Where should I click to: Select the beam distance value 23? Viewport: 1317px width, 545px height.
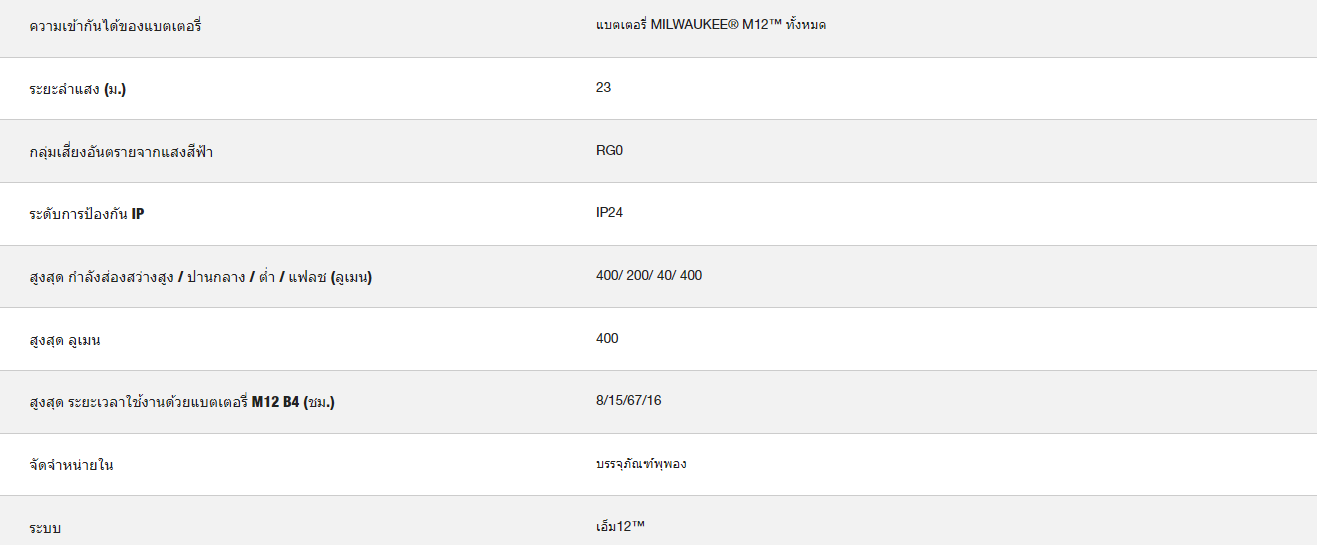point(603,87)
